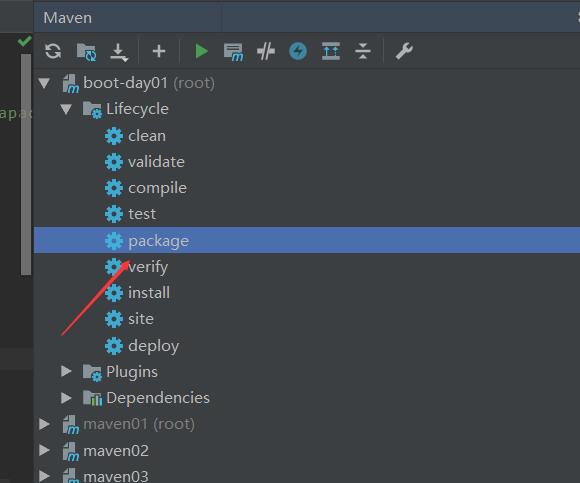
Task: Click the editor vertical scrollbar thumb
Action: click(26, 164)
